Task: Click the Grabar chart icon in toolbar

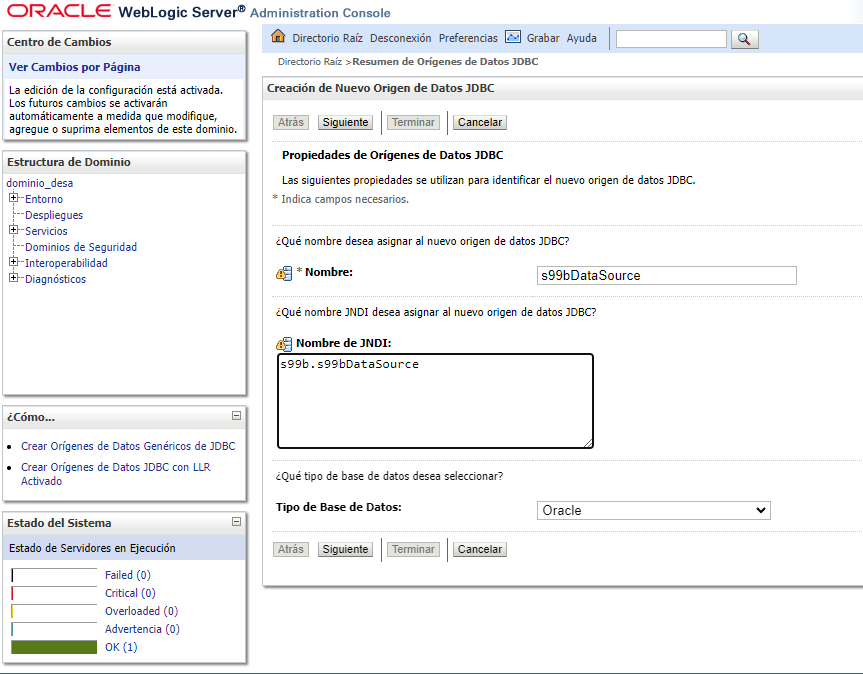Action: coord(513,37)
